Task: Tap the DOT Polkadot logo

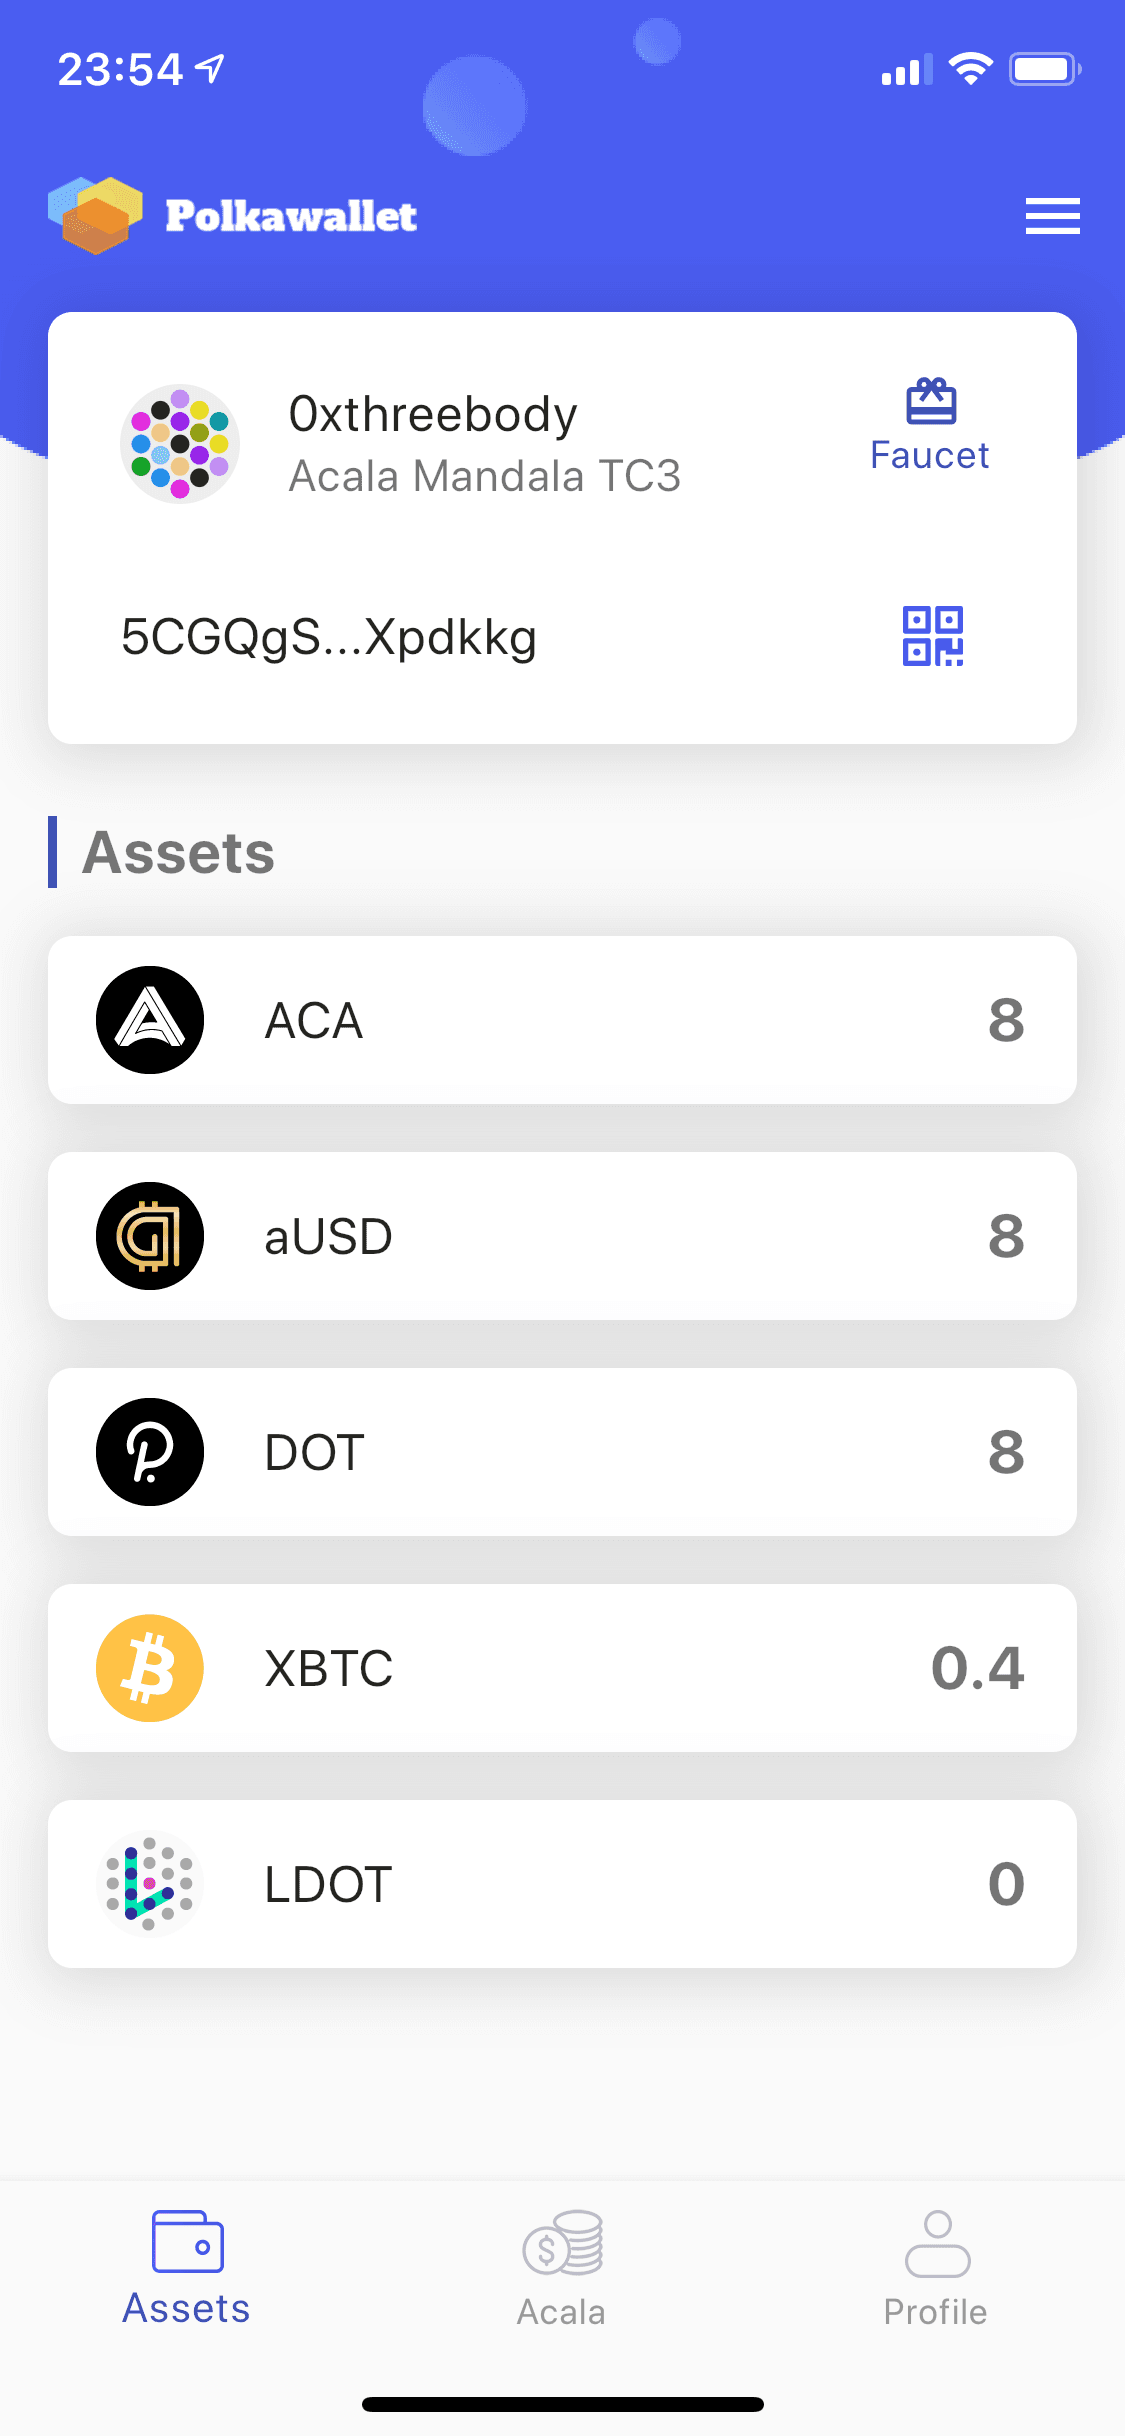Action: pos(150,1452)
